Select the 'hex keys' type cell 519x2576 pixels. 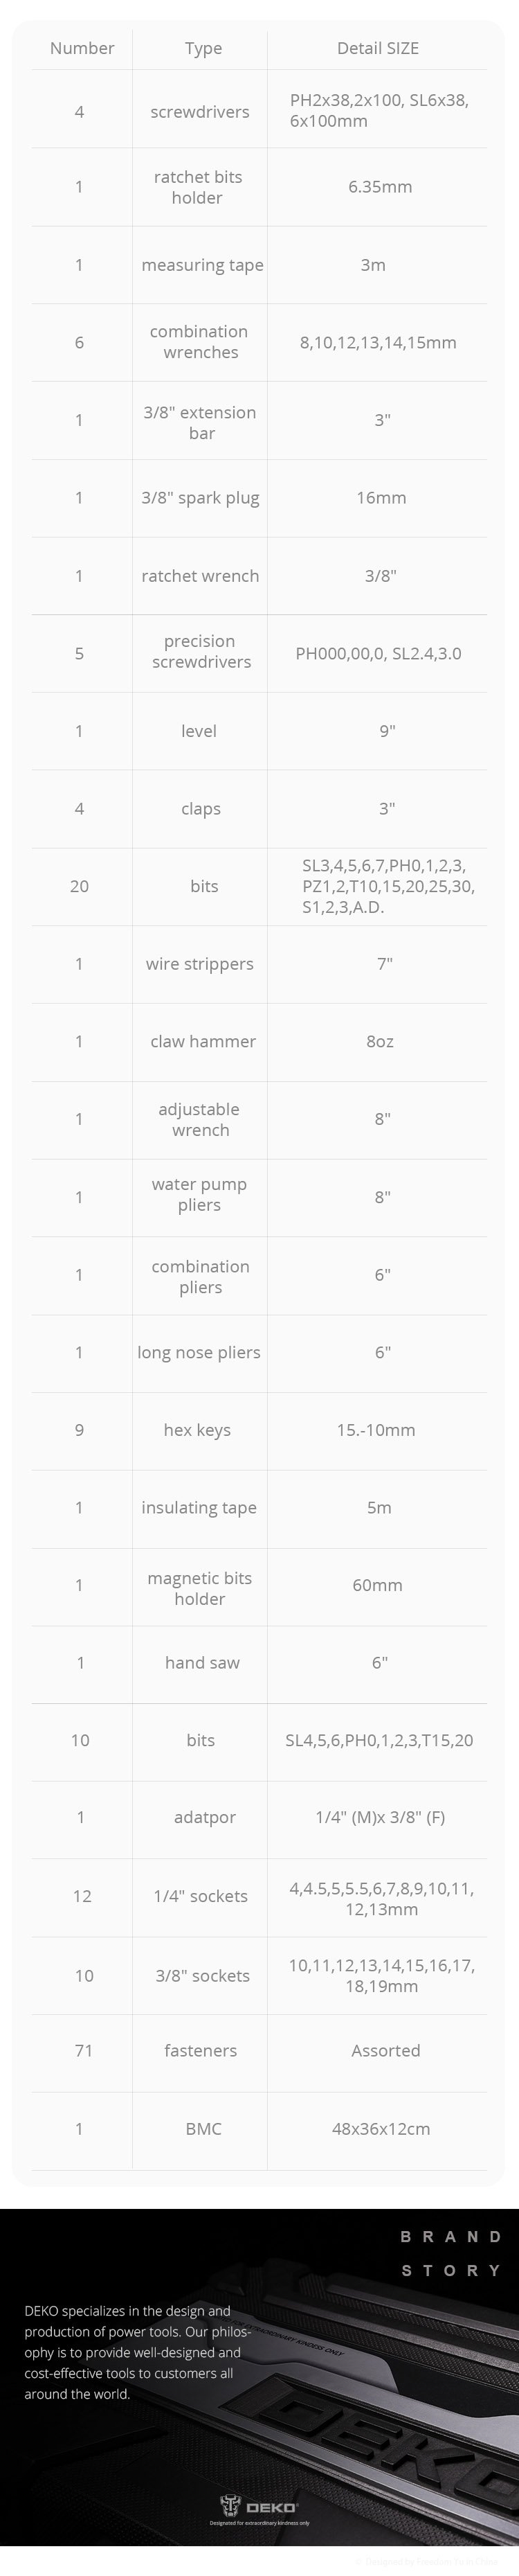pos(197,1430)
